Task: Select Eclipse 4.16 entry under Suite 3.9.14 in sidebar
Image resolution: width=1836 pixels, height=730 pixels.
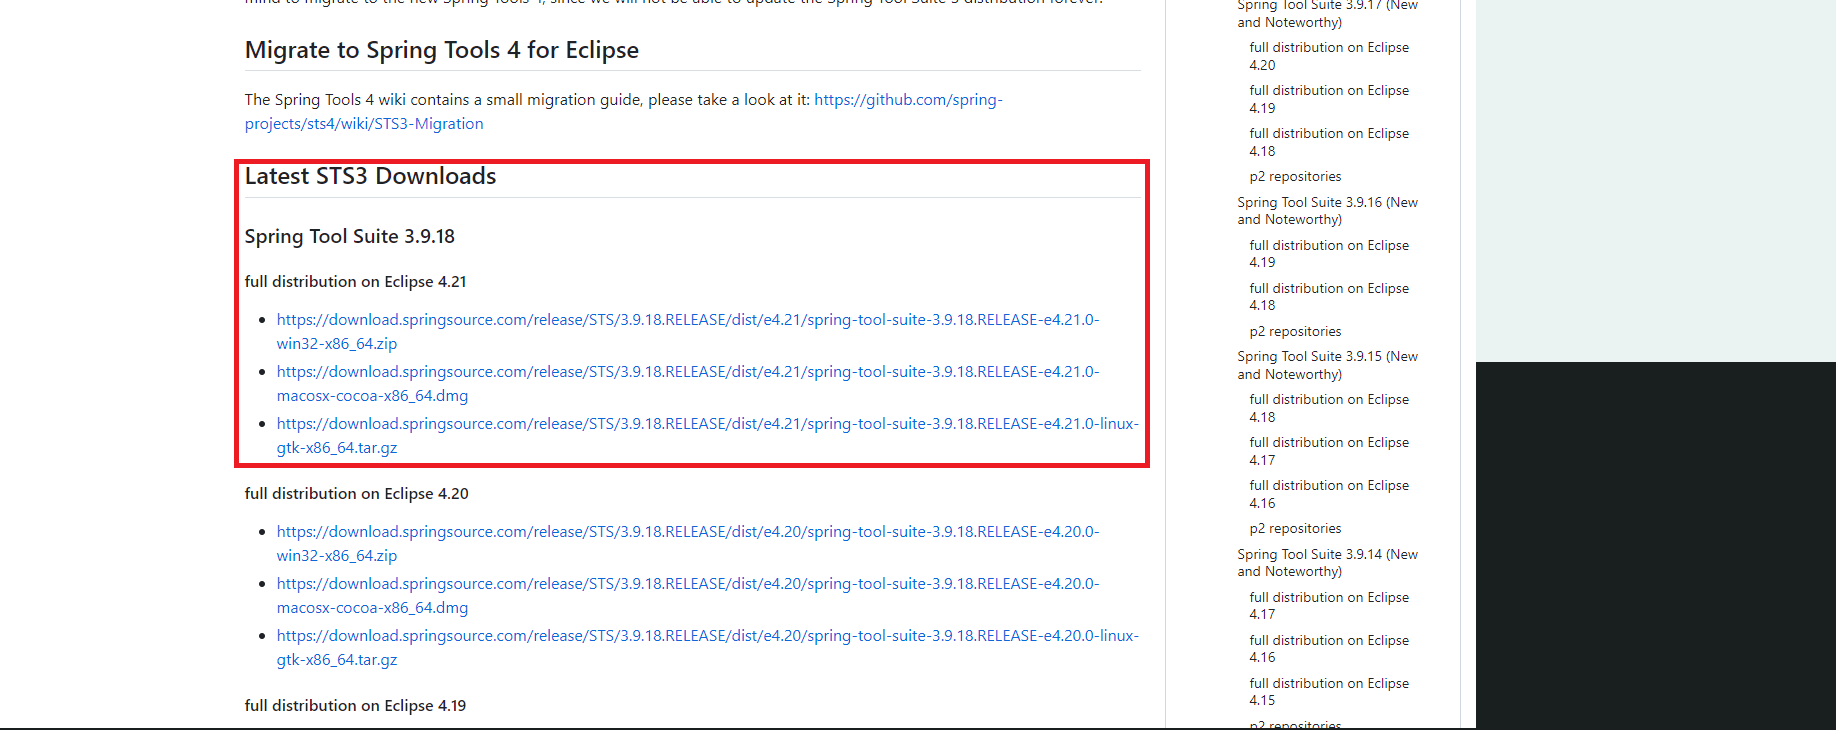Action: coord(1329,649)
